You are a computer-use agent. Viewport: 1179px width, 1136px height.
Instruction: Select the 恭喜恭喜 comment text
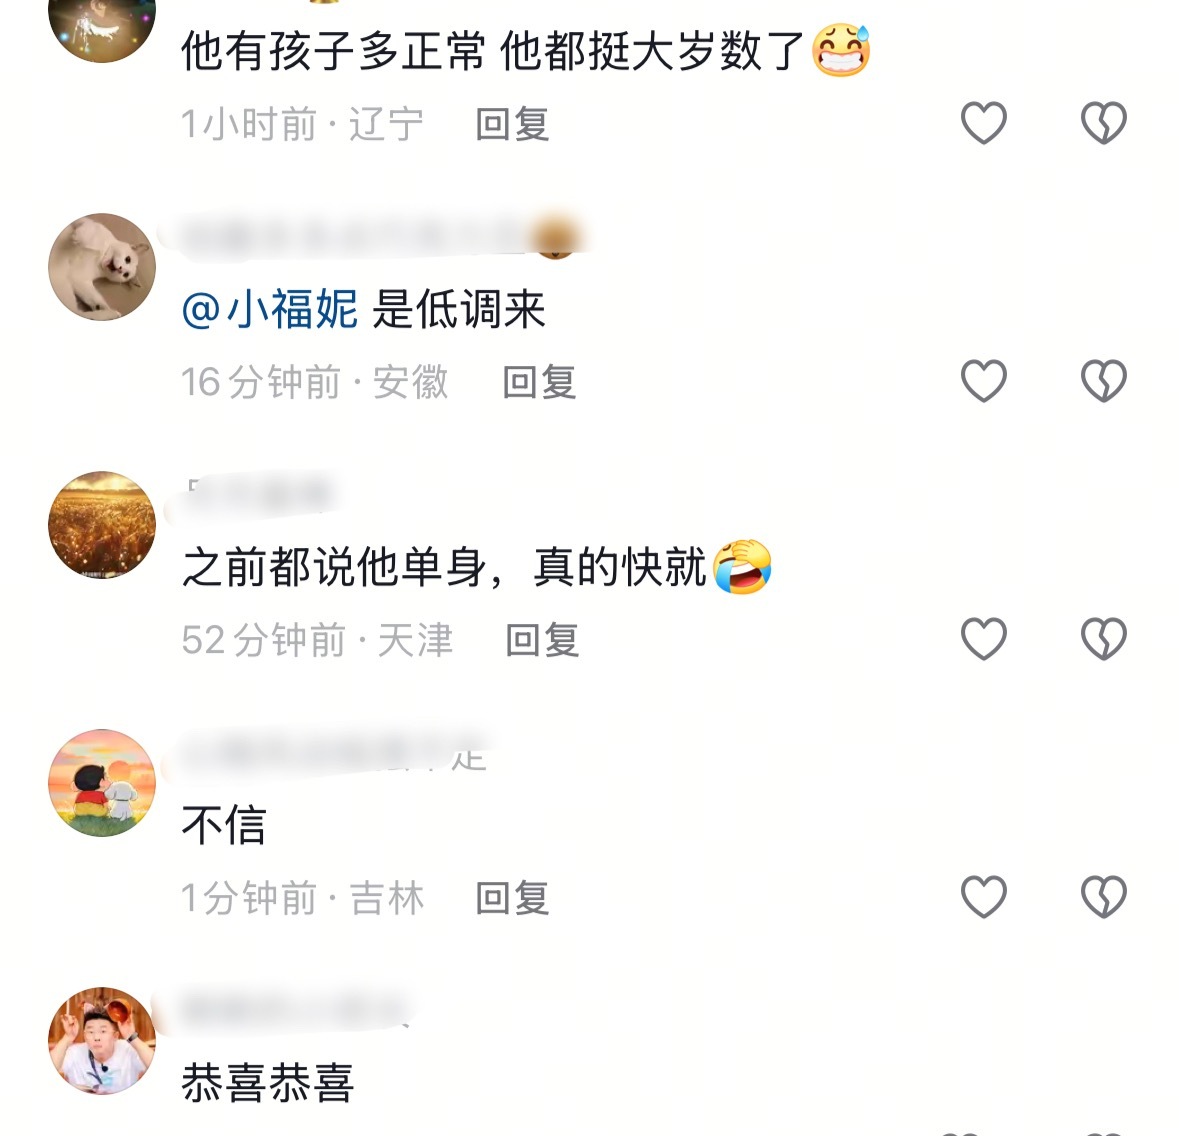268,1083
